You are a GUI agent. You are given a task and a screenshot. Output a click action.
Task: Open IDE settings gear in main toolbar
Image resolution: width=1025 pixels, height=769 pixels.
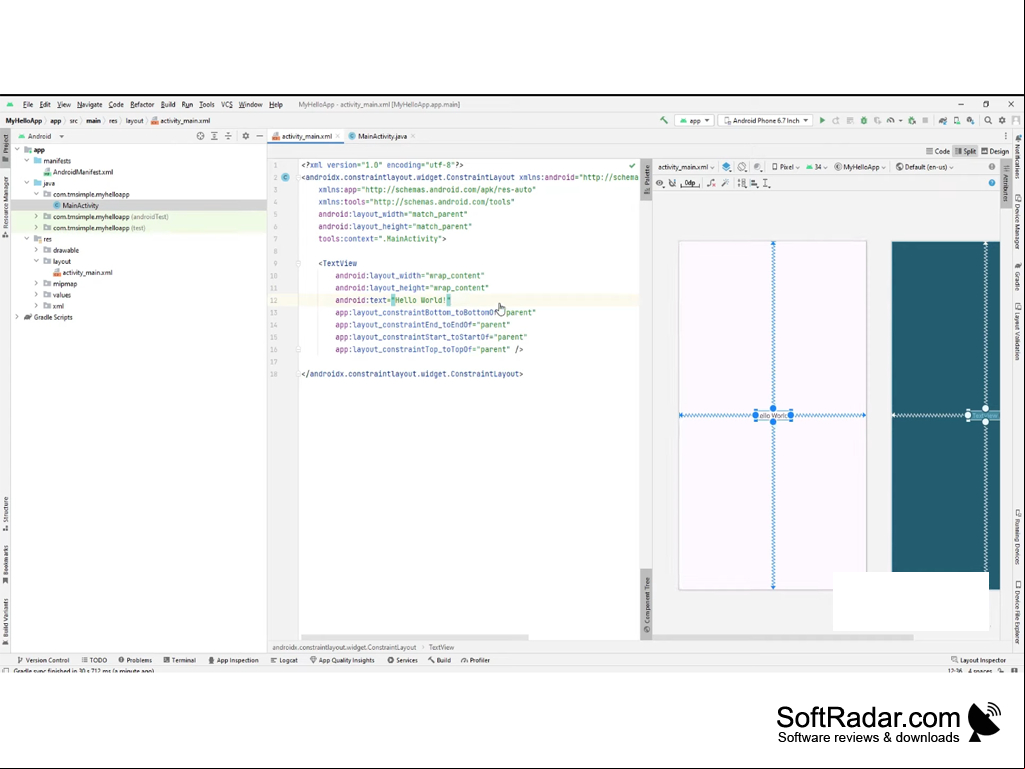click(x=1002, y=120)
